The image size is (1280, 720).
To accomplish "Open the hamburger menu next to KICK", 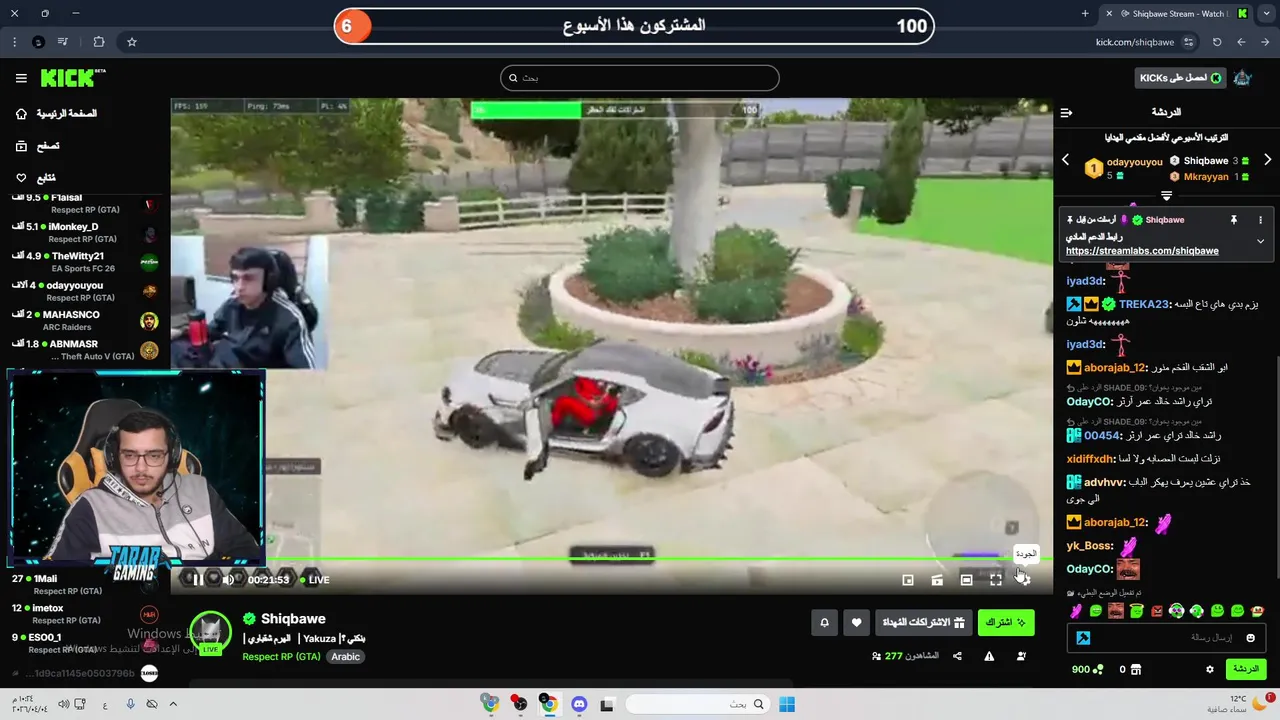I will (21, 78).
